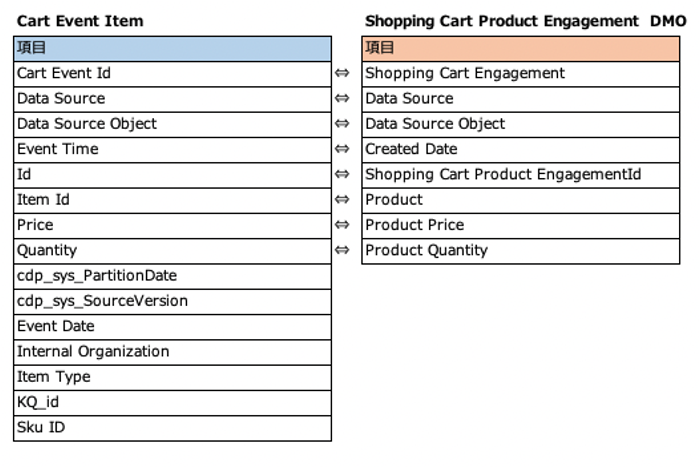Click the blue 項目 header cell

173,48
